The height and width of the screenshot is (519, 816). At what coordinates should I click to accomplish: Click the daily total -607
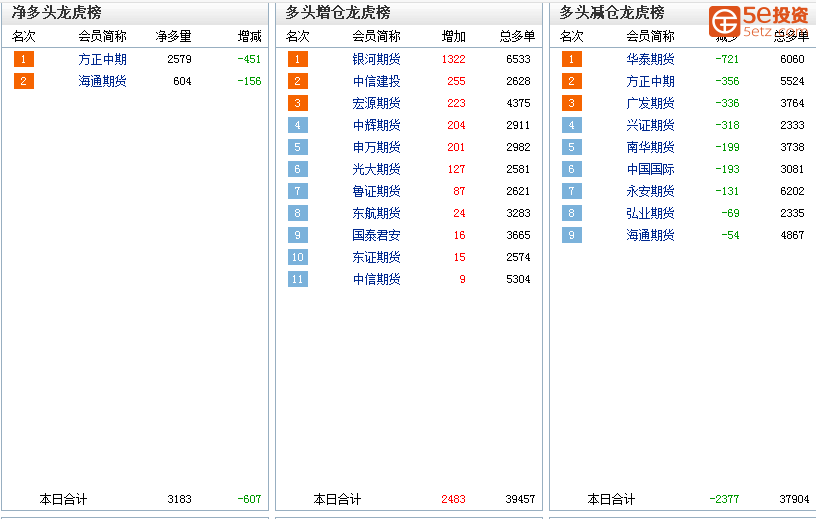point(249,499)
